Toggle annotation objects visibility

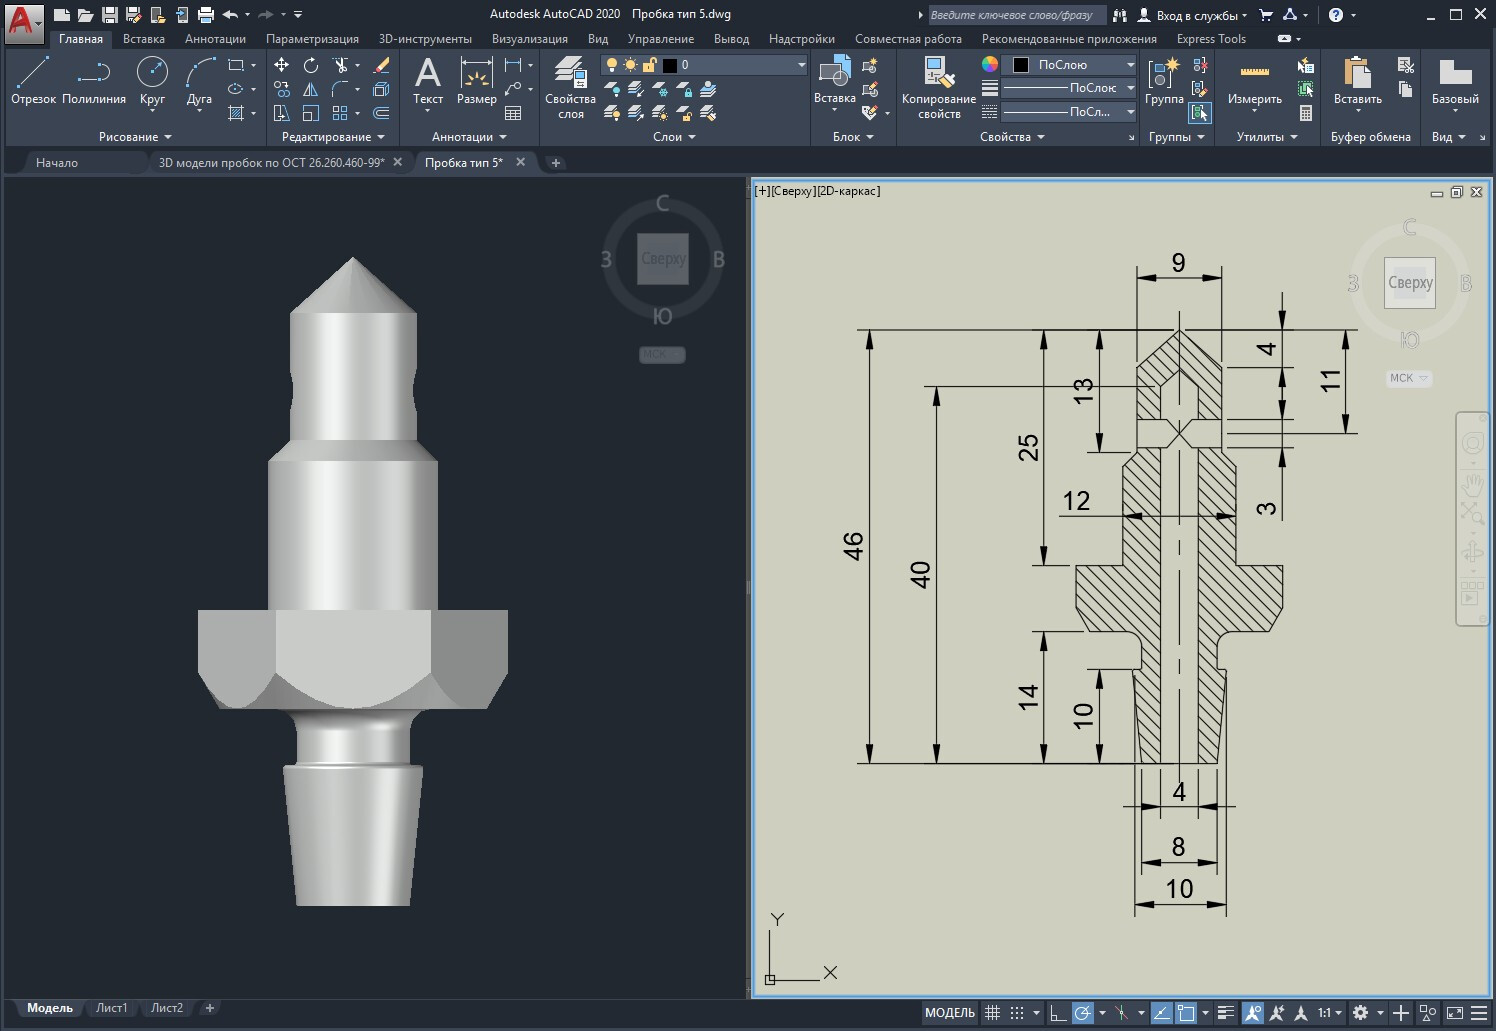coord(1252,1013)
